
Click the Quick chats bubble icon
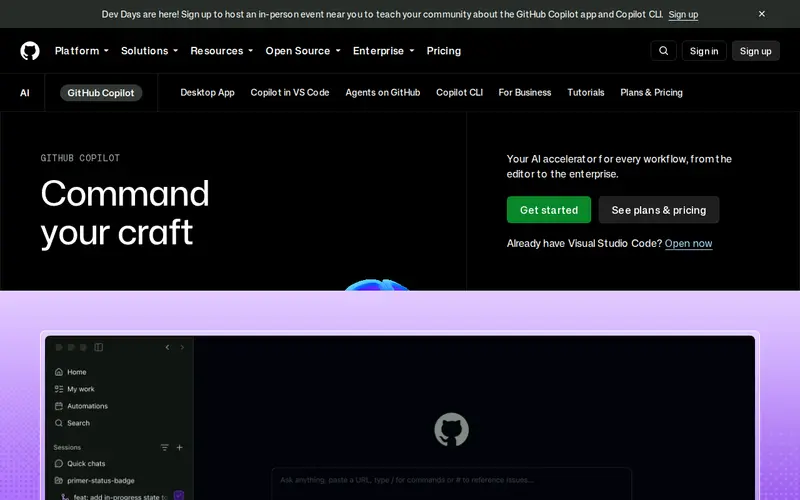59,463
